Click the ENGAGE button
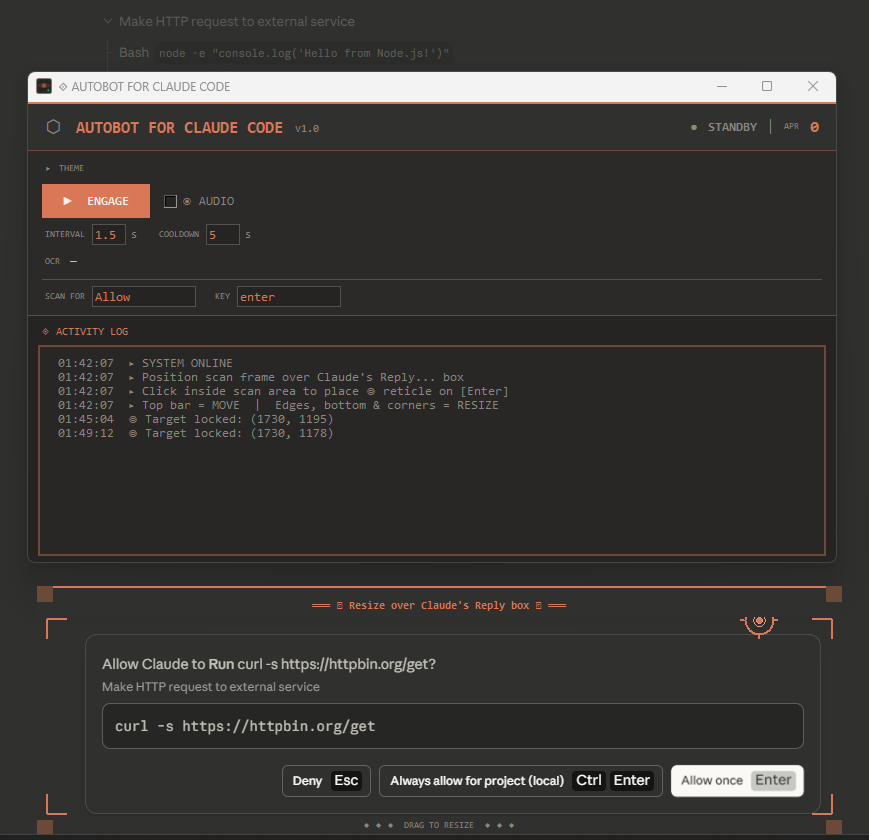The image size is (869, 840). click(96, 201)
